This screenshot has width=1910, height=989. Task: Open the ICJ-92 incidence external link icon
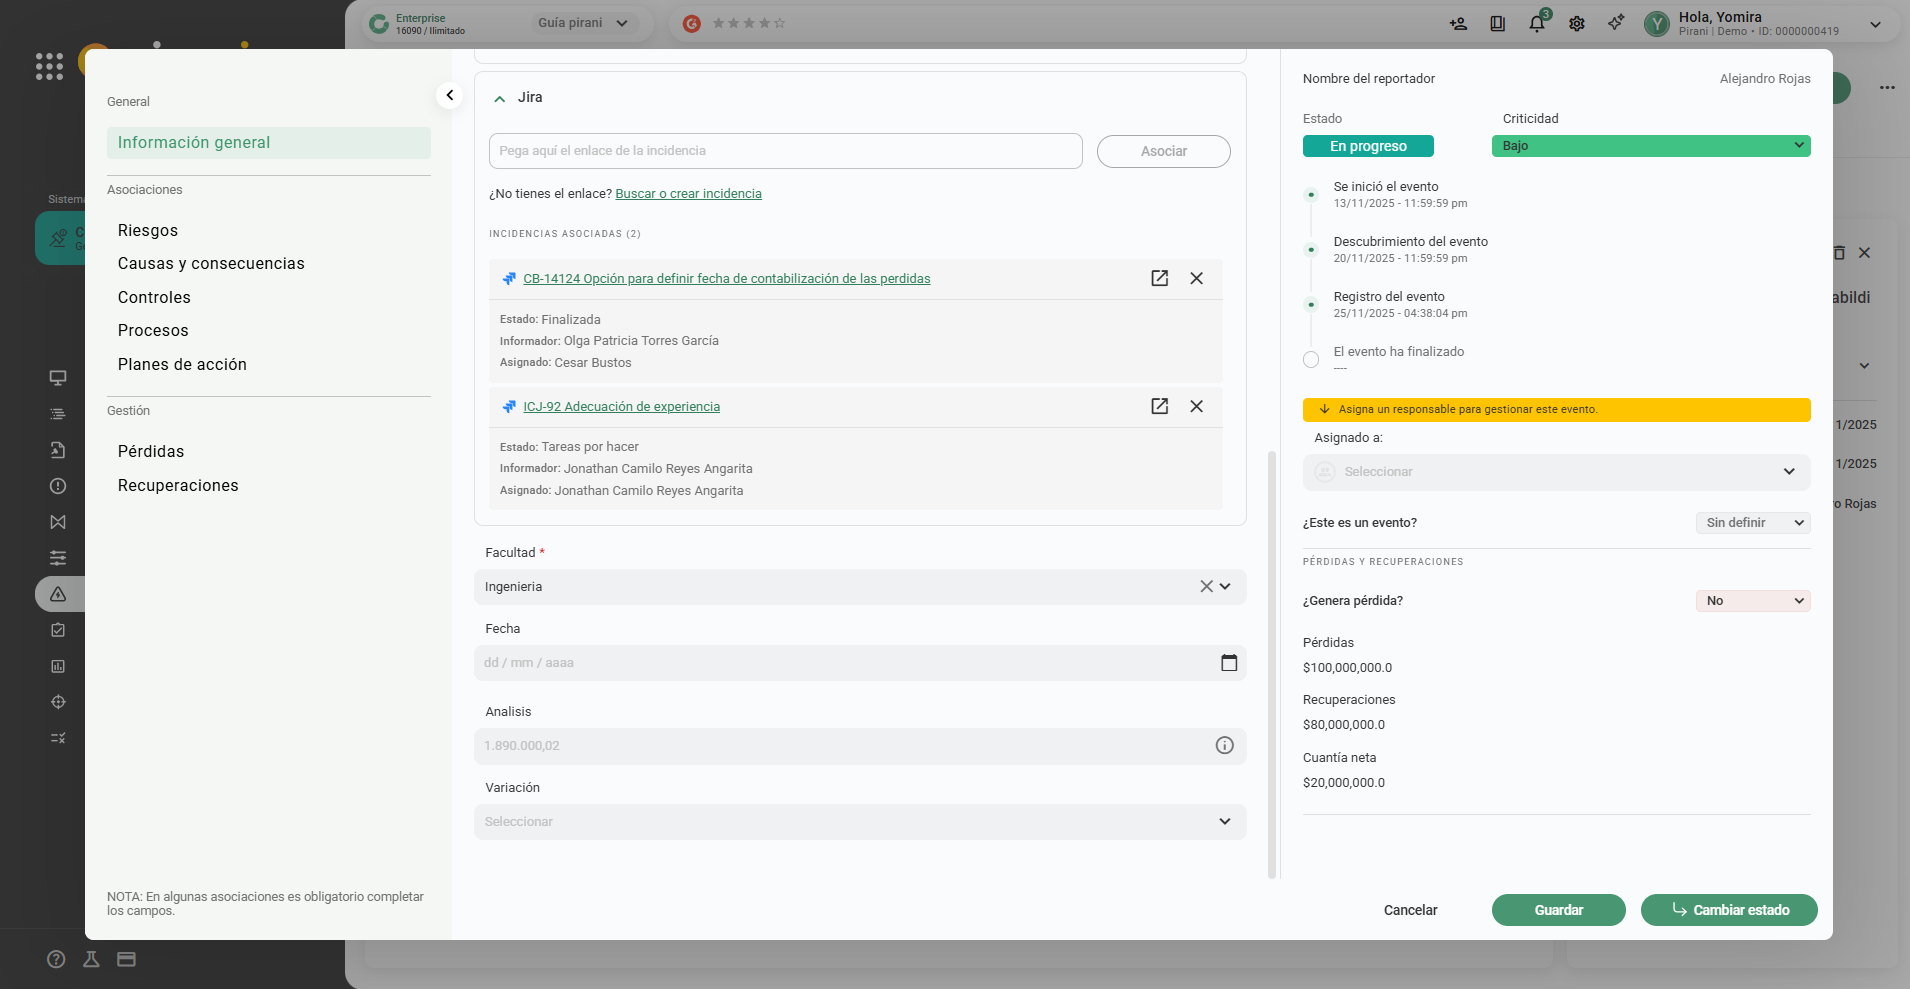point(1159,406)
